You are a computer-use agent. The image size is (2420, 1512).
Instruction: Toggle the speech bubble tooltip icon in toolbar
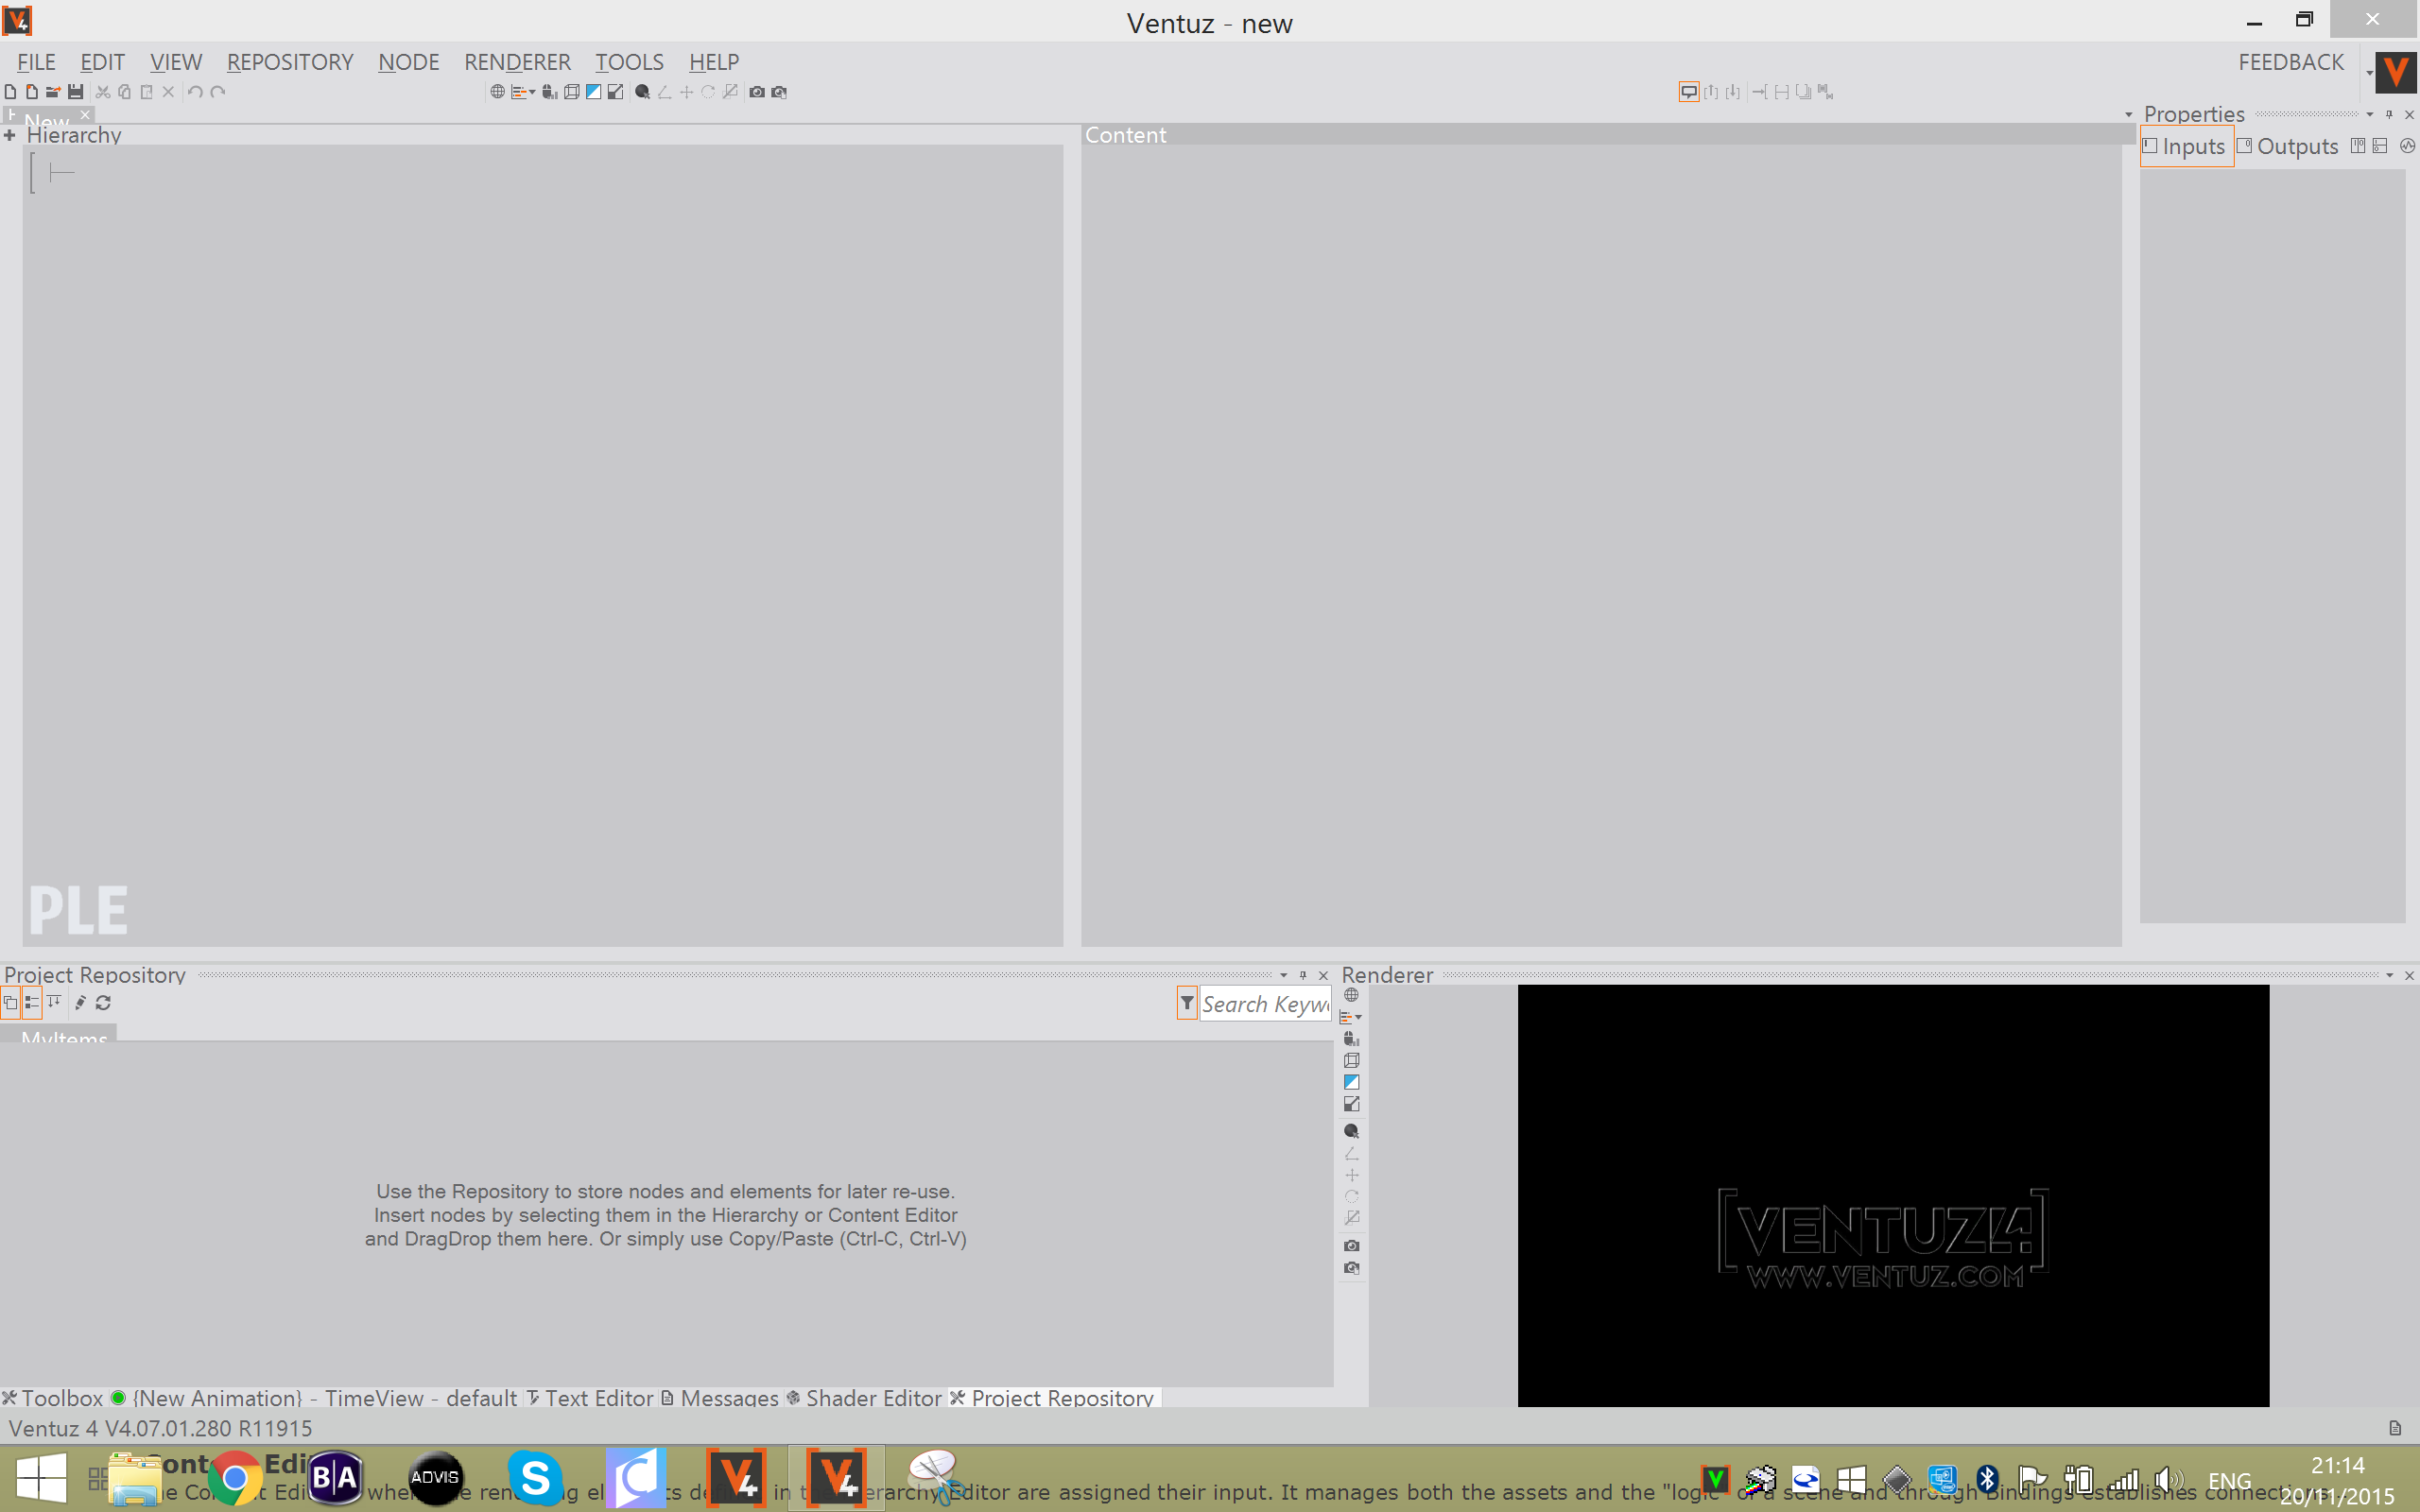1688,92
